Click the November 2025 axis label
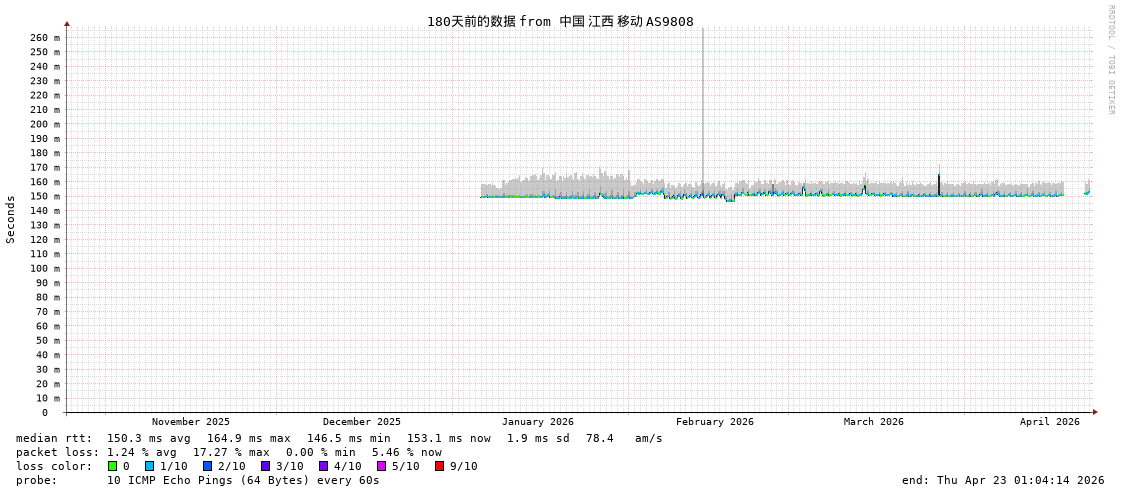 pyautogui.click(x=190, y=422)
